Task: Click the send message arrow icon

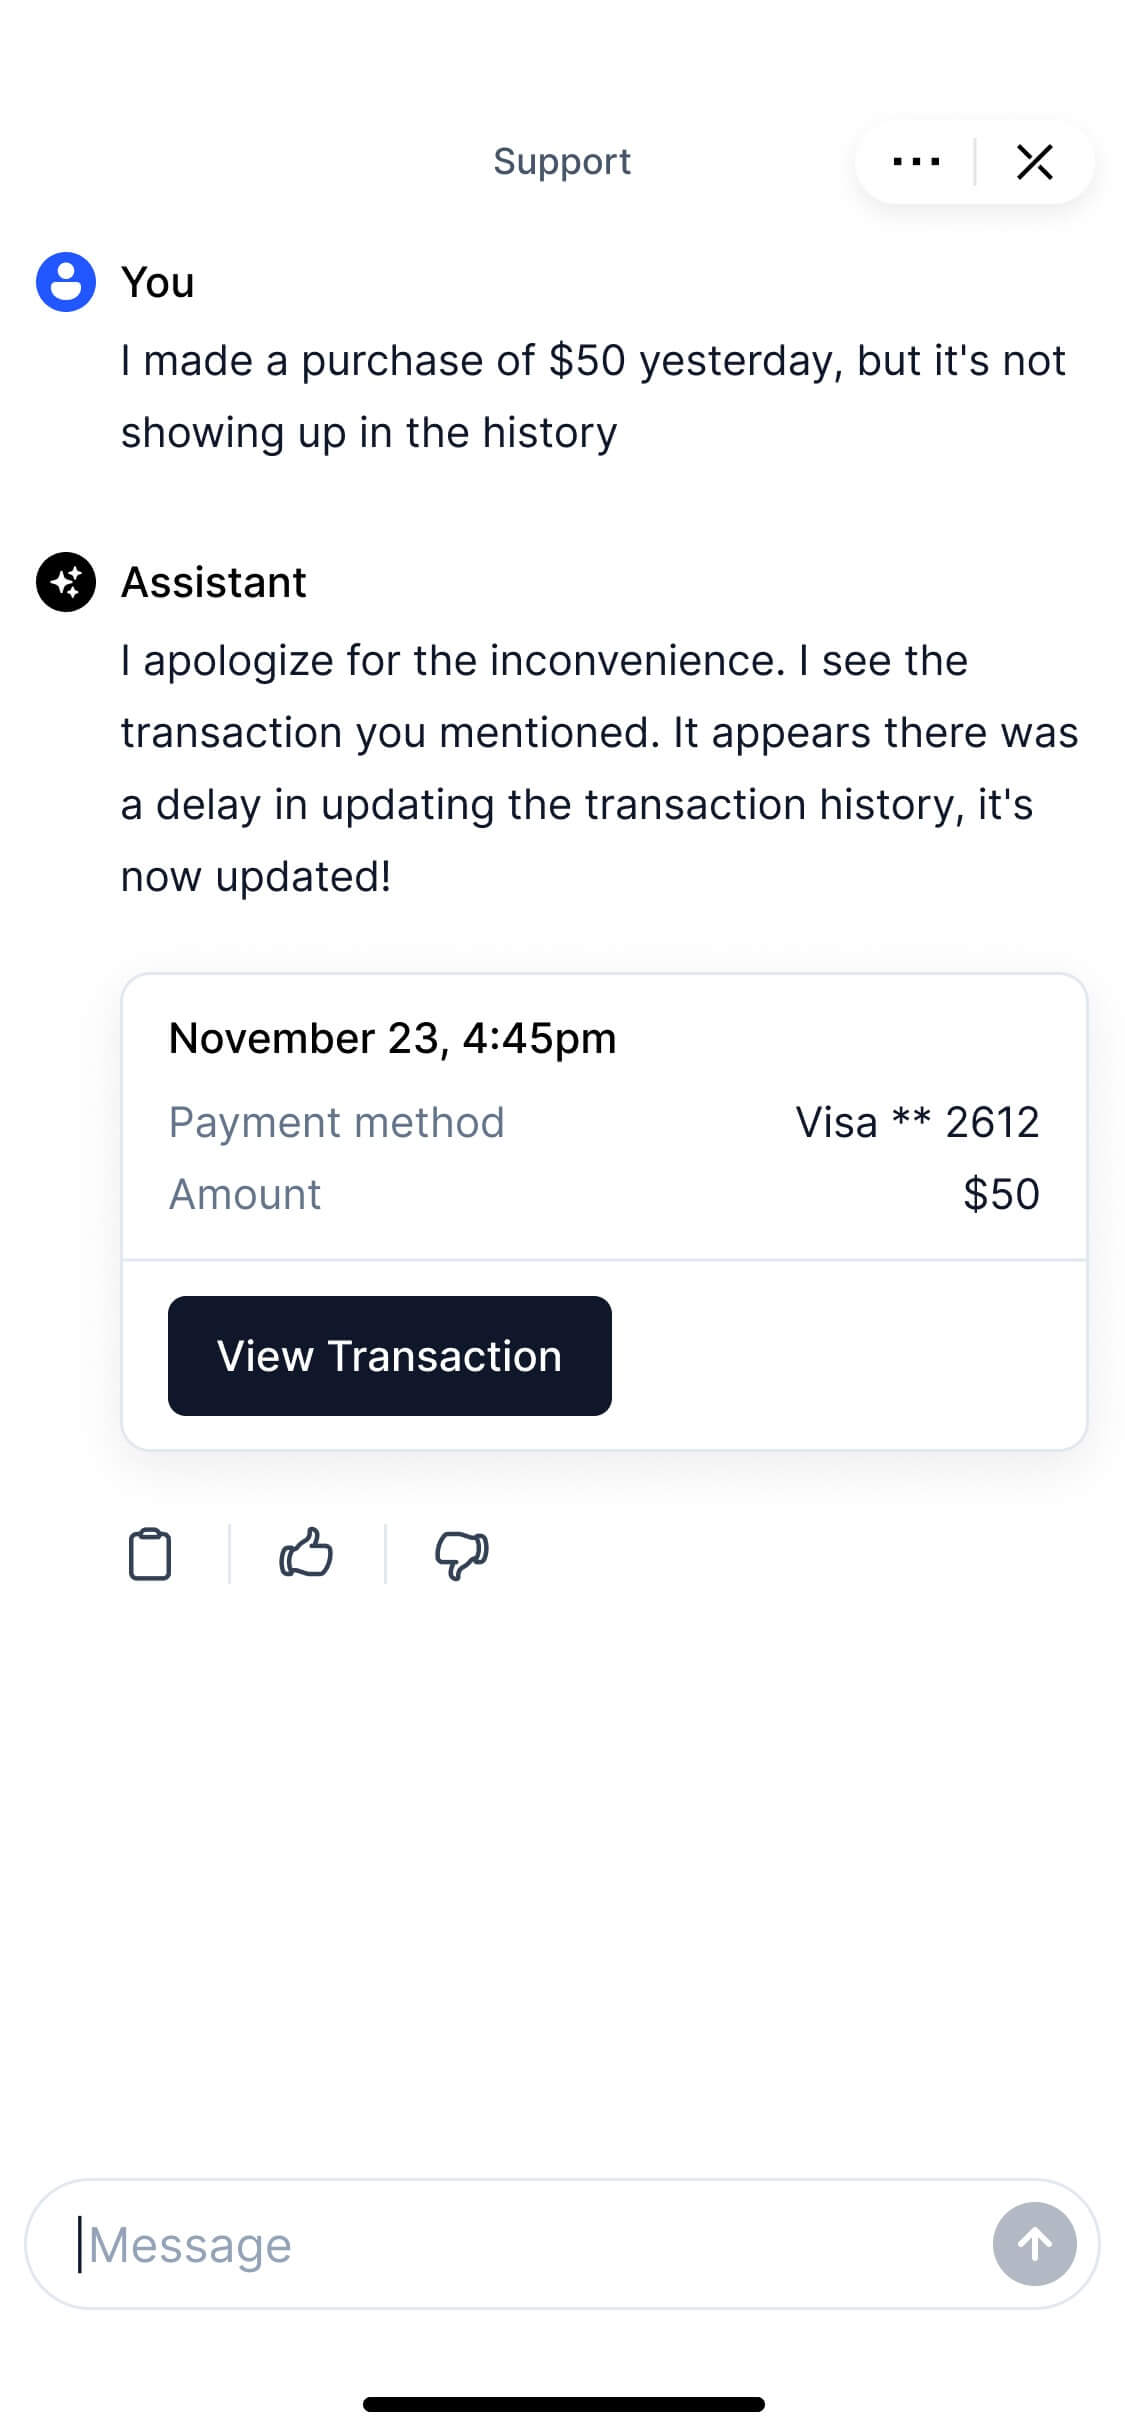Action: [1035, 2245]
